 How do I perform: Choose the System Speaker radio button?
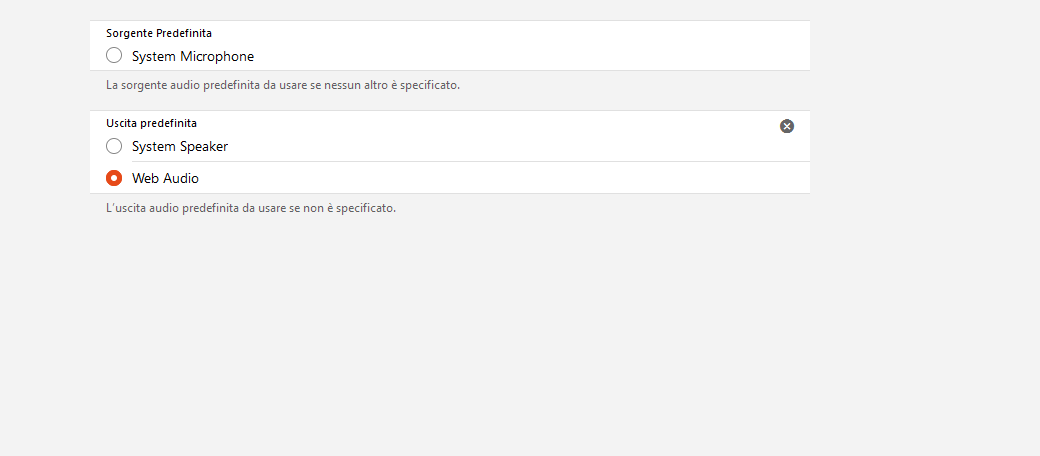[114, 146]
